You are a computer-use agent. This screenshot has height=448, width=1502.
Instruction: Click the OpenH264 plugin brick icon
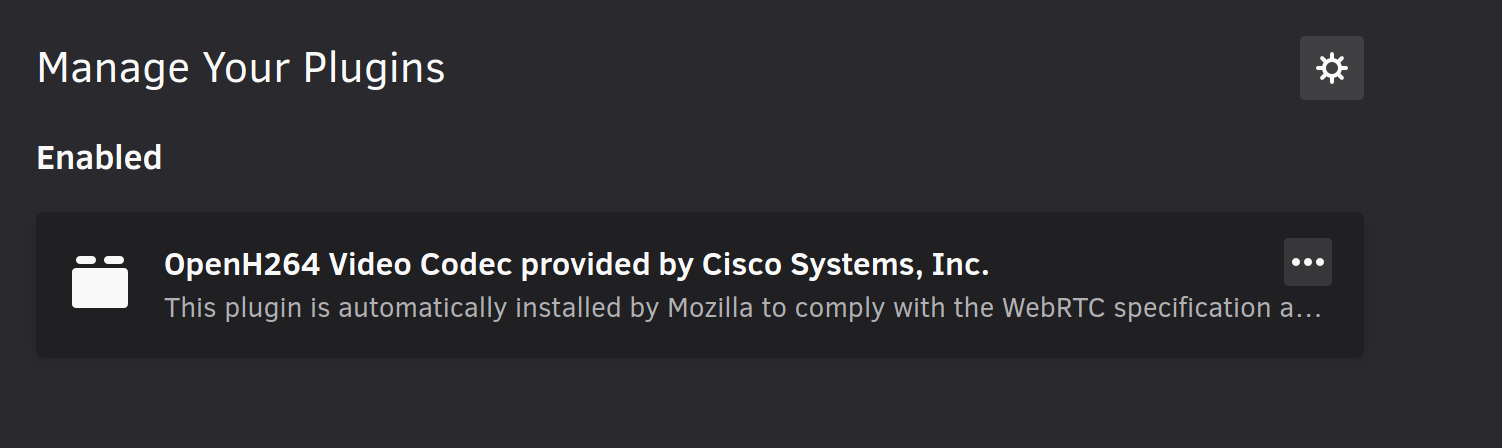tap(100, 282)
